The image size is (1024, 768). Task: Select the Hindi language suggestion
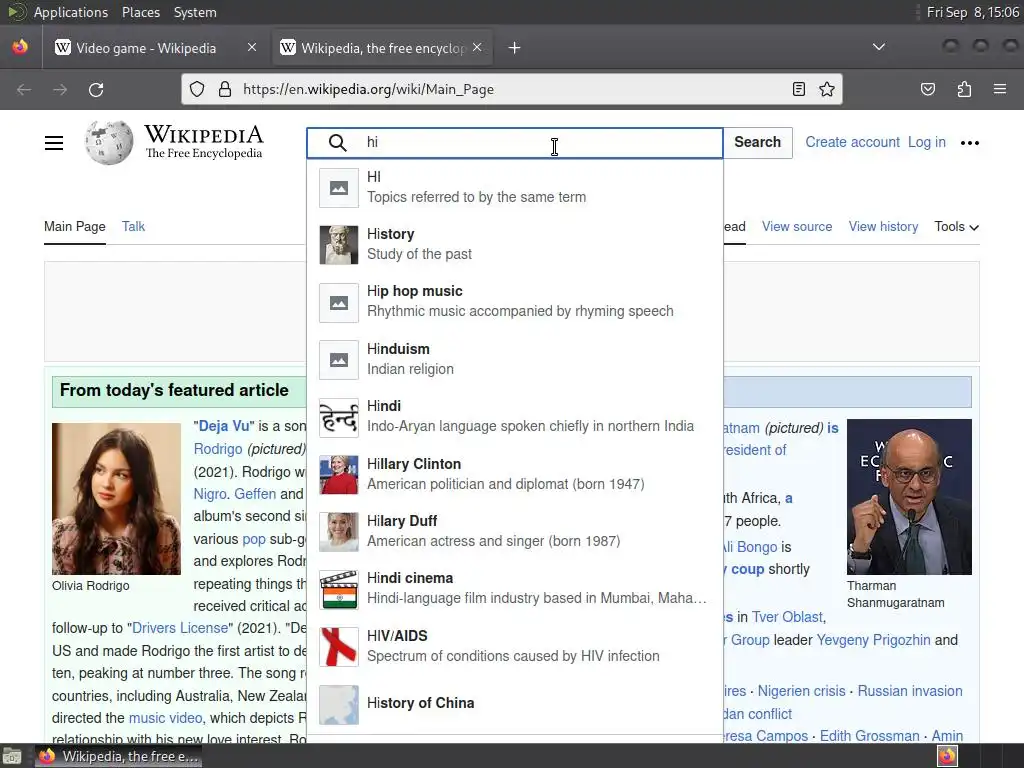[x=515, y=417]
